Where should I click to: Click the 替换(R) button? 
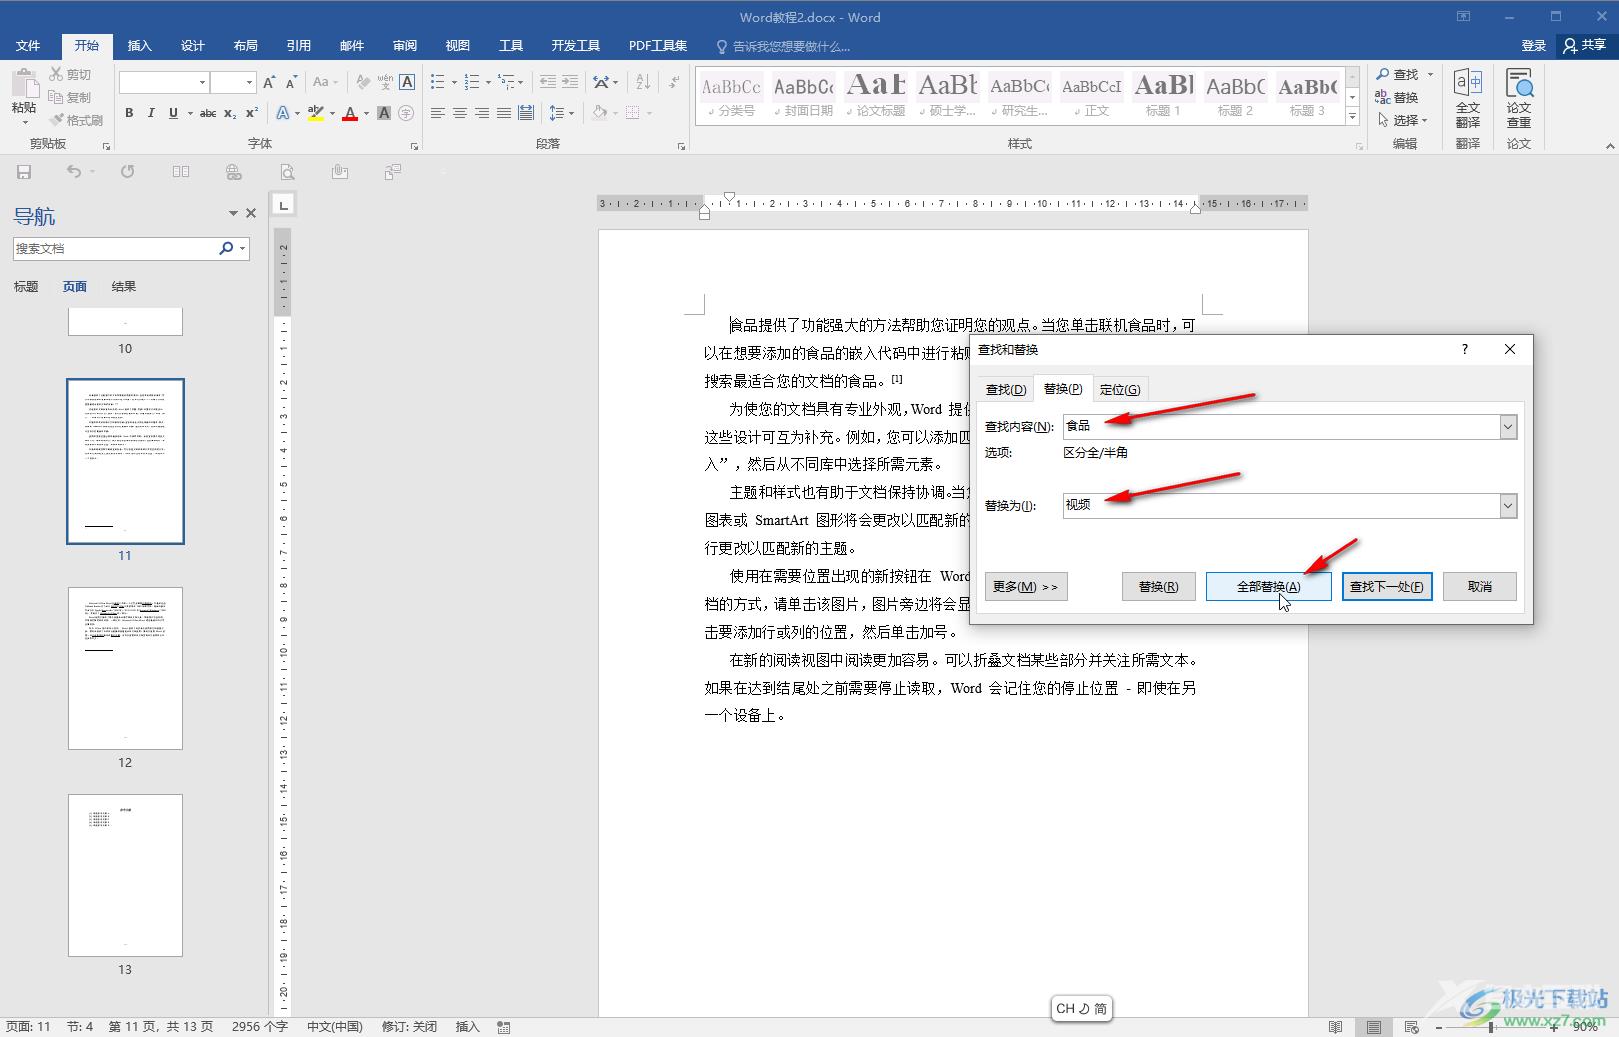tap(1159, 587)
